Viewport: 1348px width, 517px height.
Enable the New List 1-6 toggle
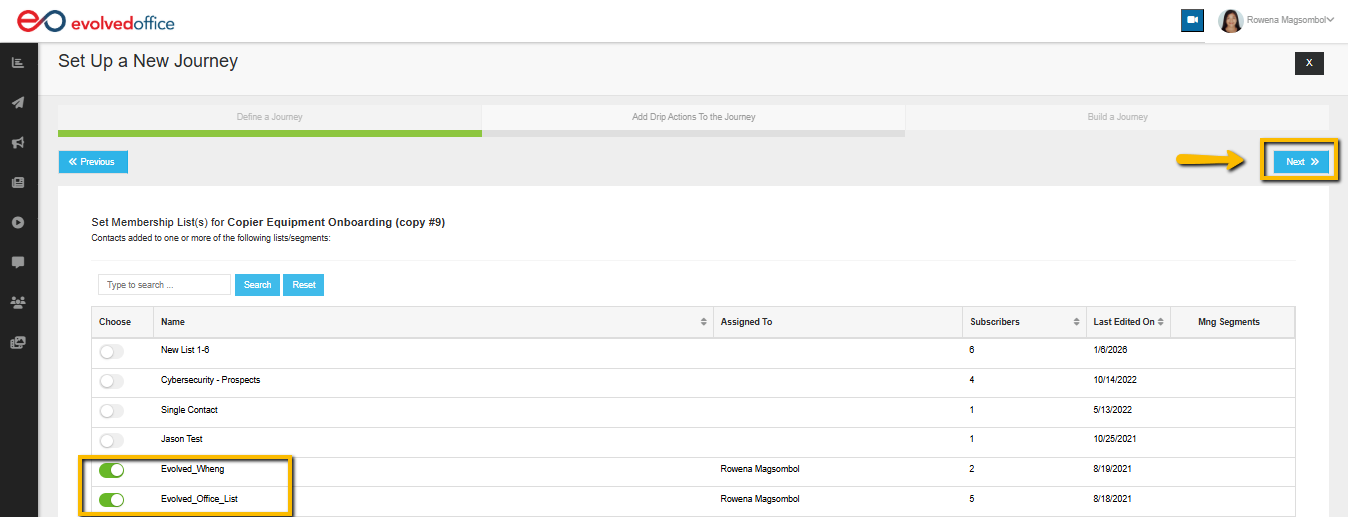[112, 351]
